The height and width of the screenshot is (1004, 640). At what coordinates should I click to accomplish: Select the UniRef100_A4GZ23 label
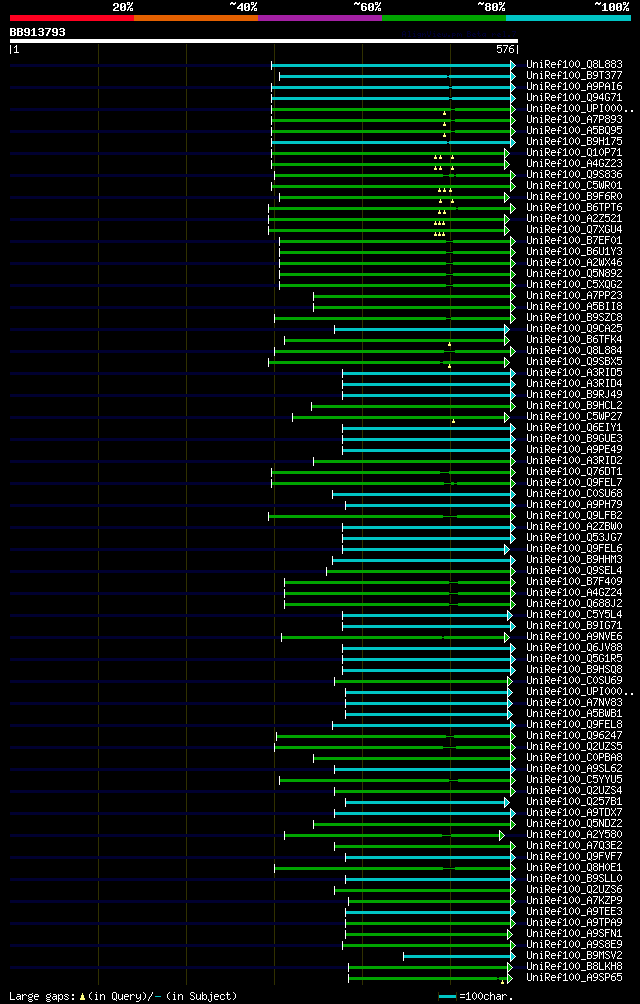pos(574,163)
